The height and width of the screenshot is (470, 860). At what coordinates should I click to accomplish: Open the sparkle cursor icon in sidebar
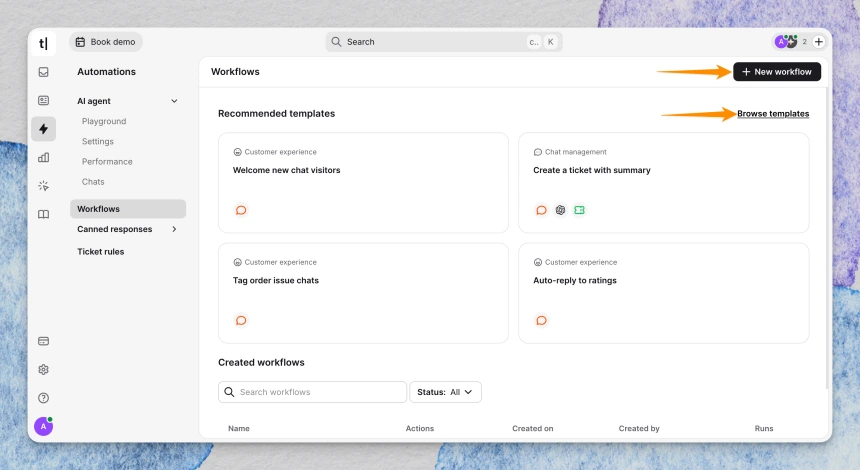click(43, 186)
